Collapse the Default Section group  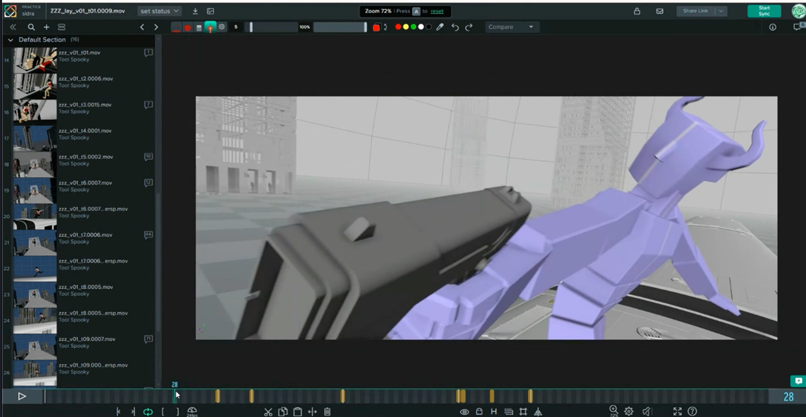tap(11, 40)
